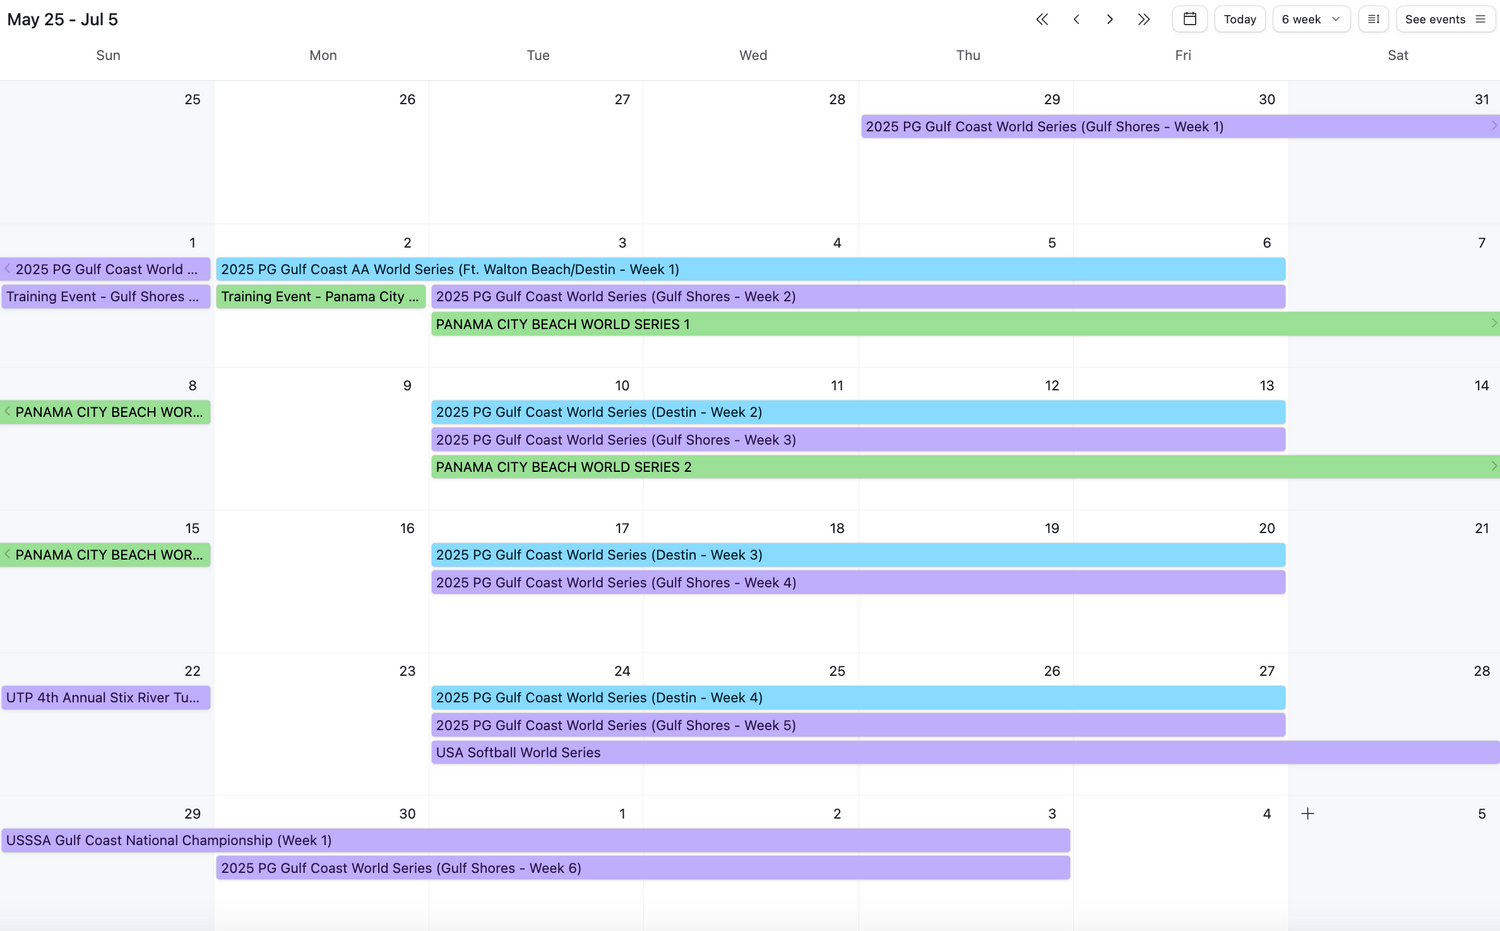Jump forward with the double-right chevron icon
Screen dimensions: 1500x931
(x=1144, y=19)
